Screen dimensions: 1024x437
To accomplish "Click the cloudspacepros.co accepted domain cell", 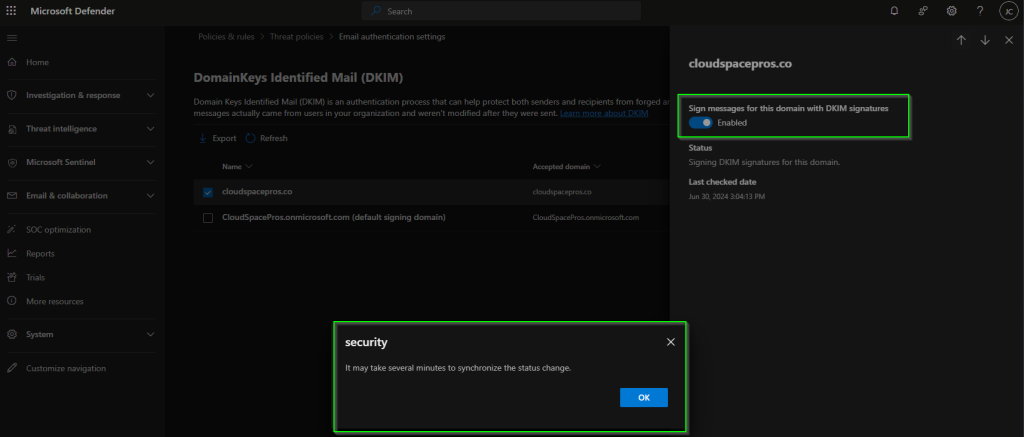I will point(562,193).
